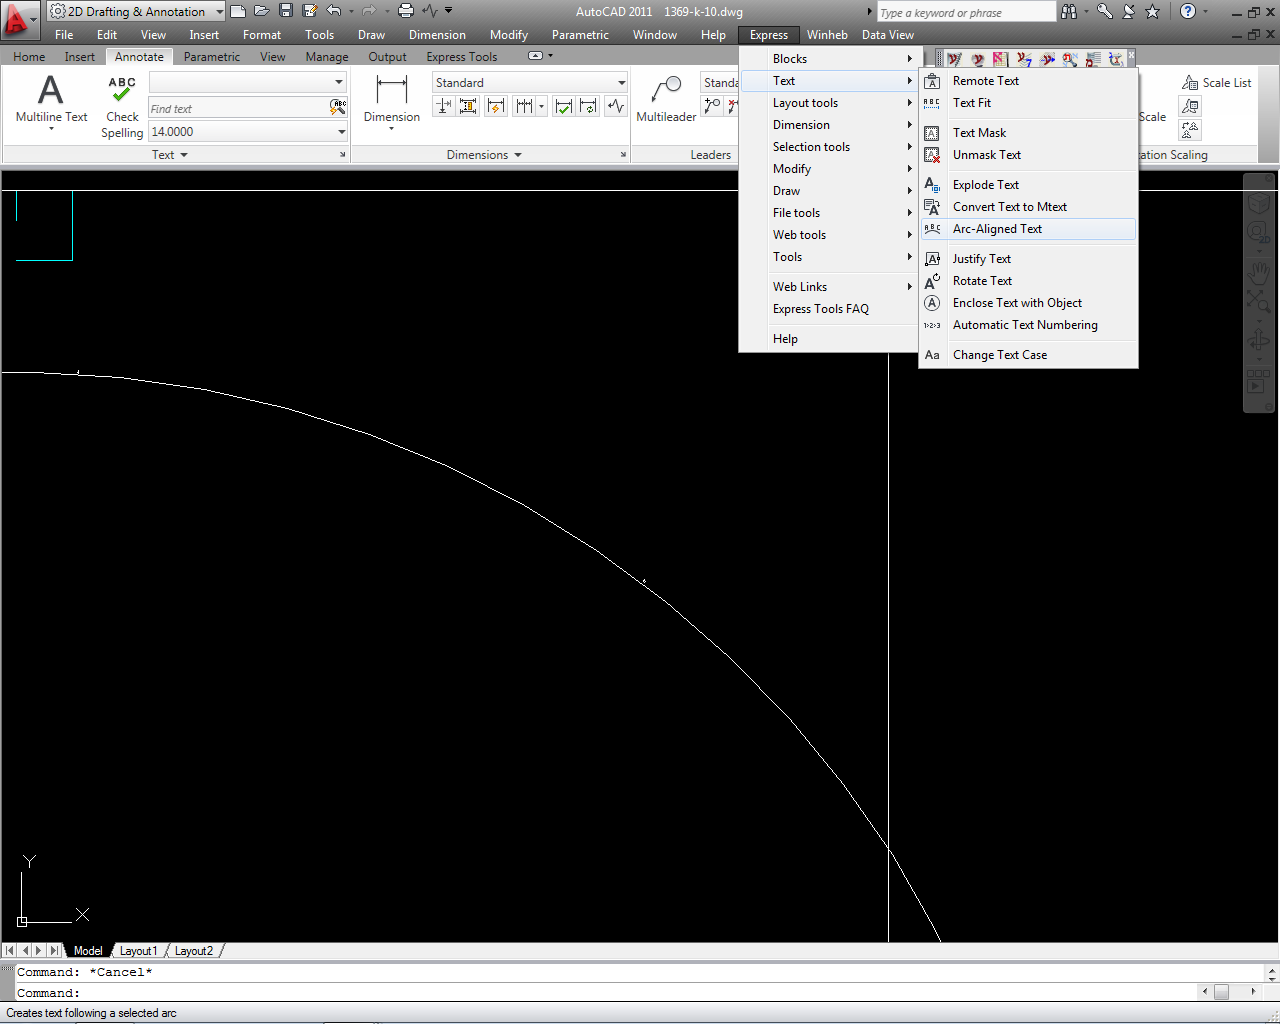The height and width of the screenshot is (1024, 1280).
Task: Switch to the Layout1 tab
Action: click(x=138, y=951)
